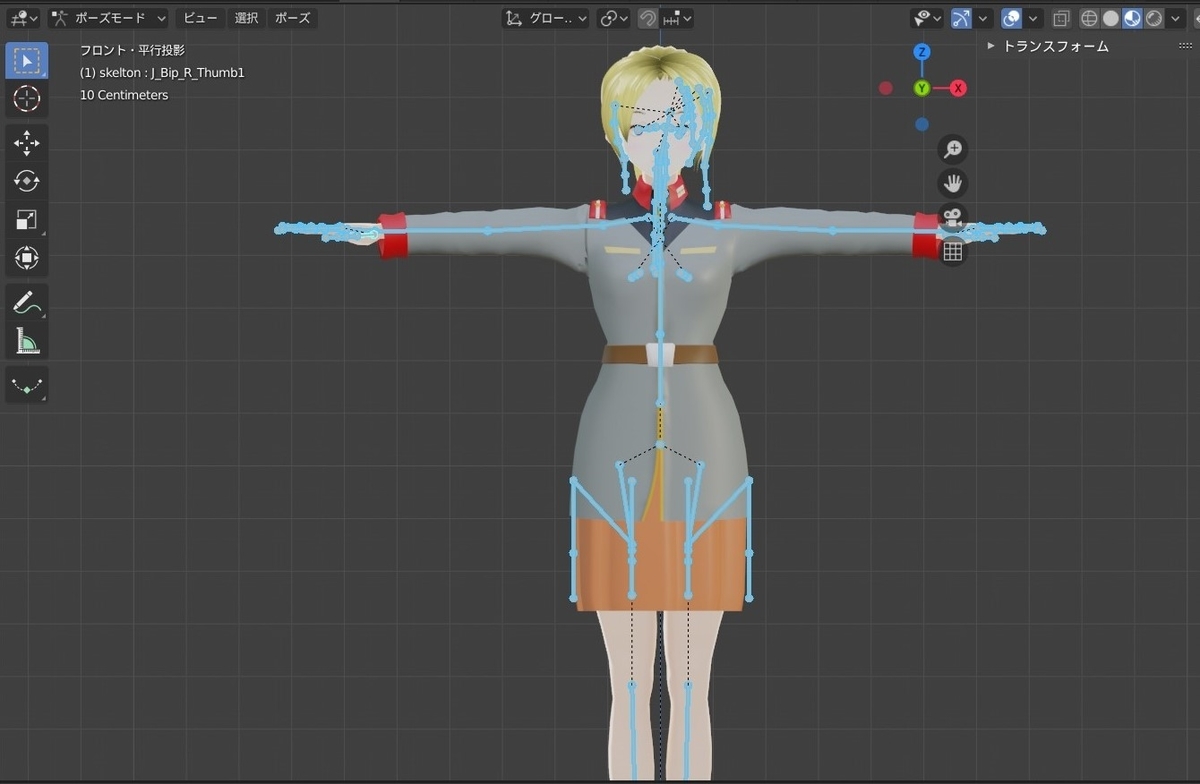Open the overlay options dropdown arrow
This screenshot has height=784, width=1200.
pyautogui.click(x=1033, y=18)
